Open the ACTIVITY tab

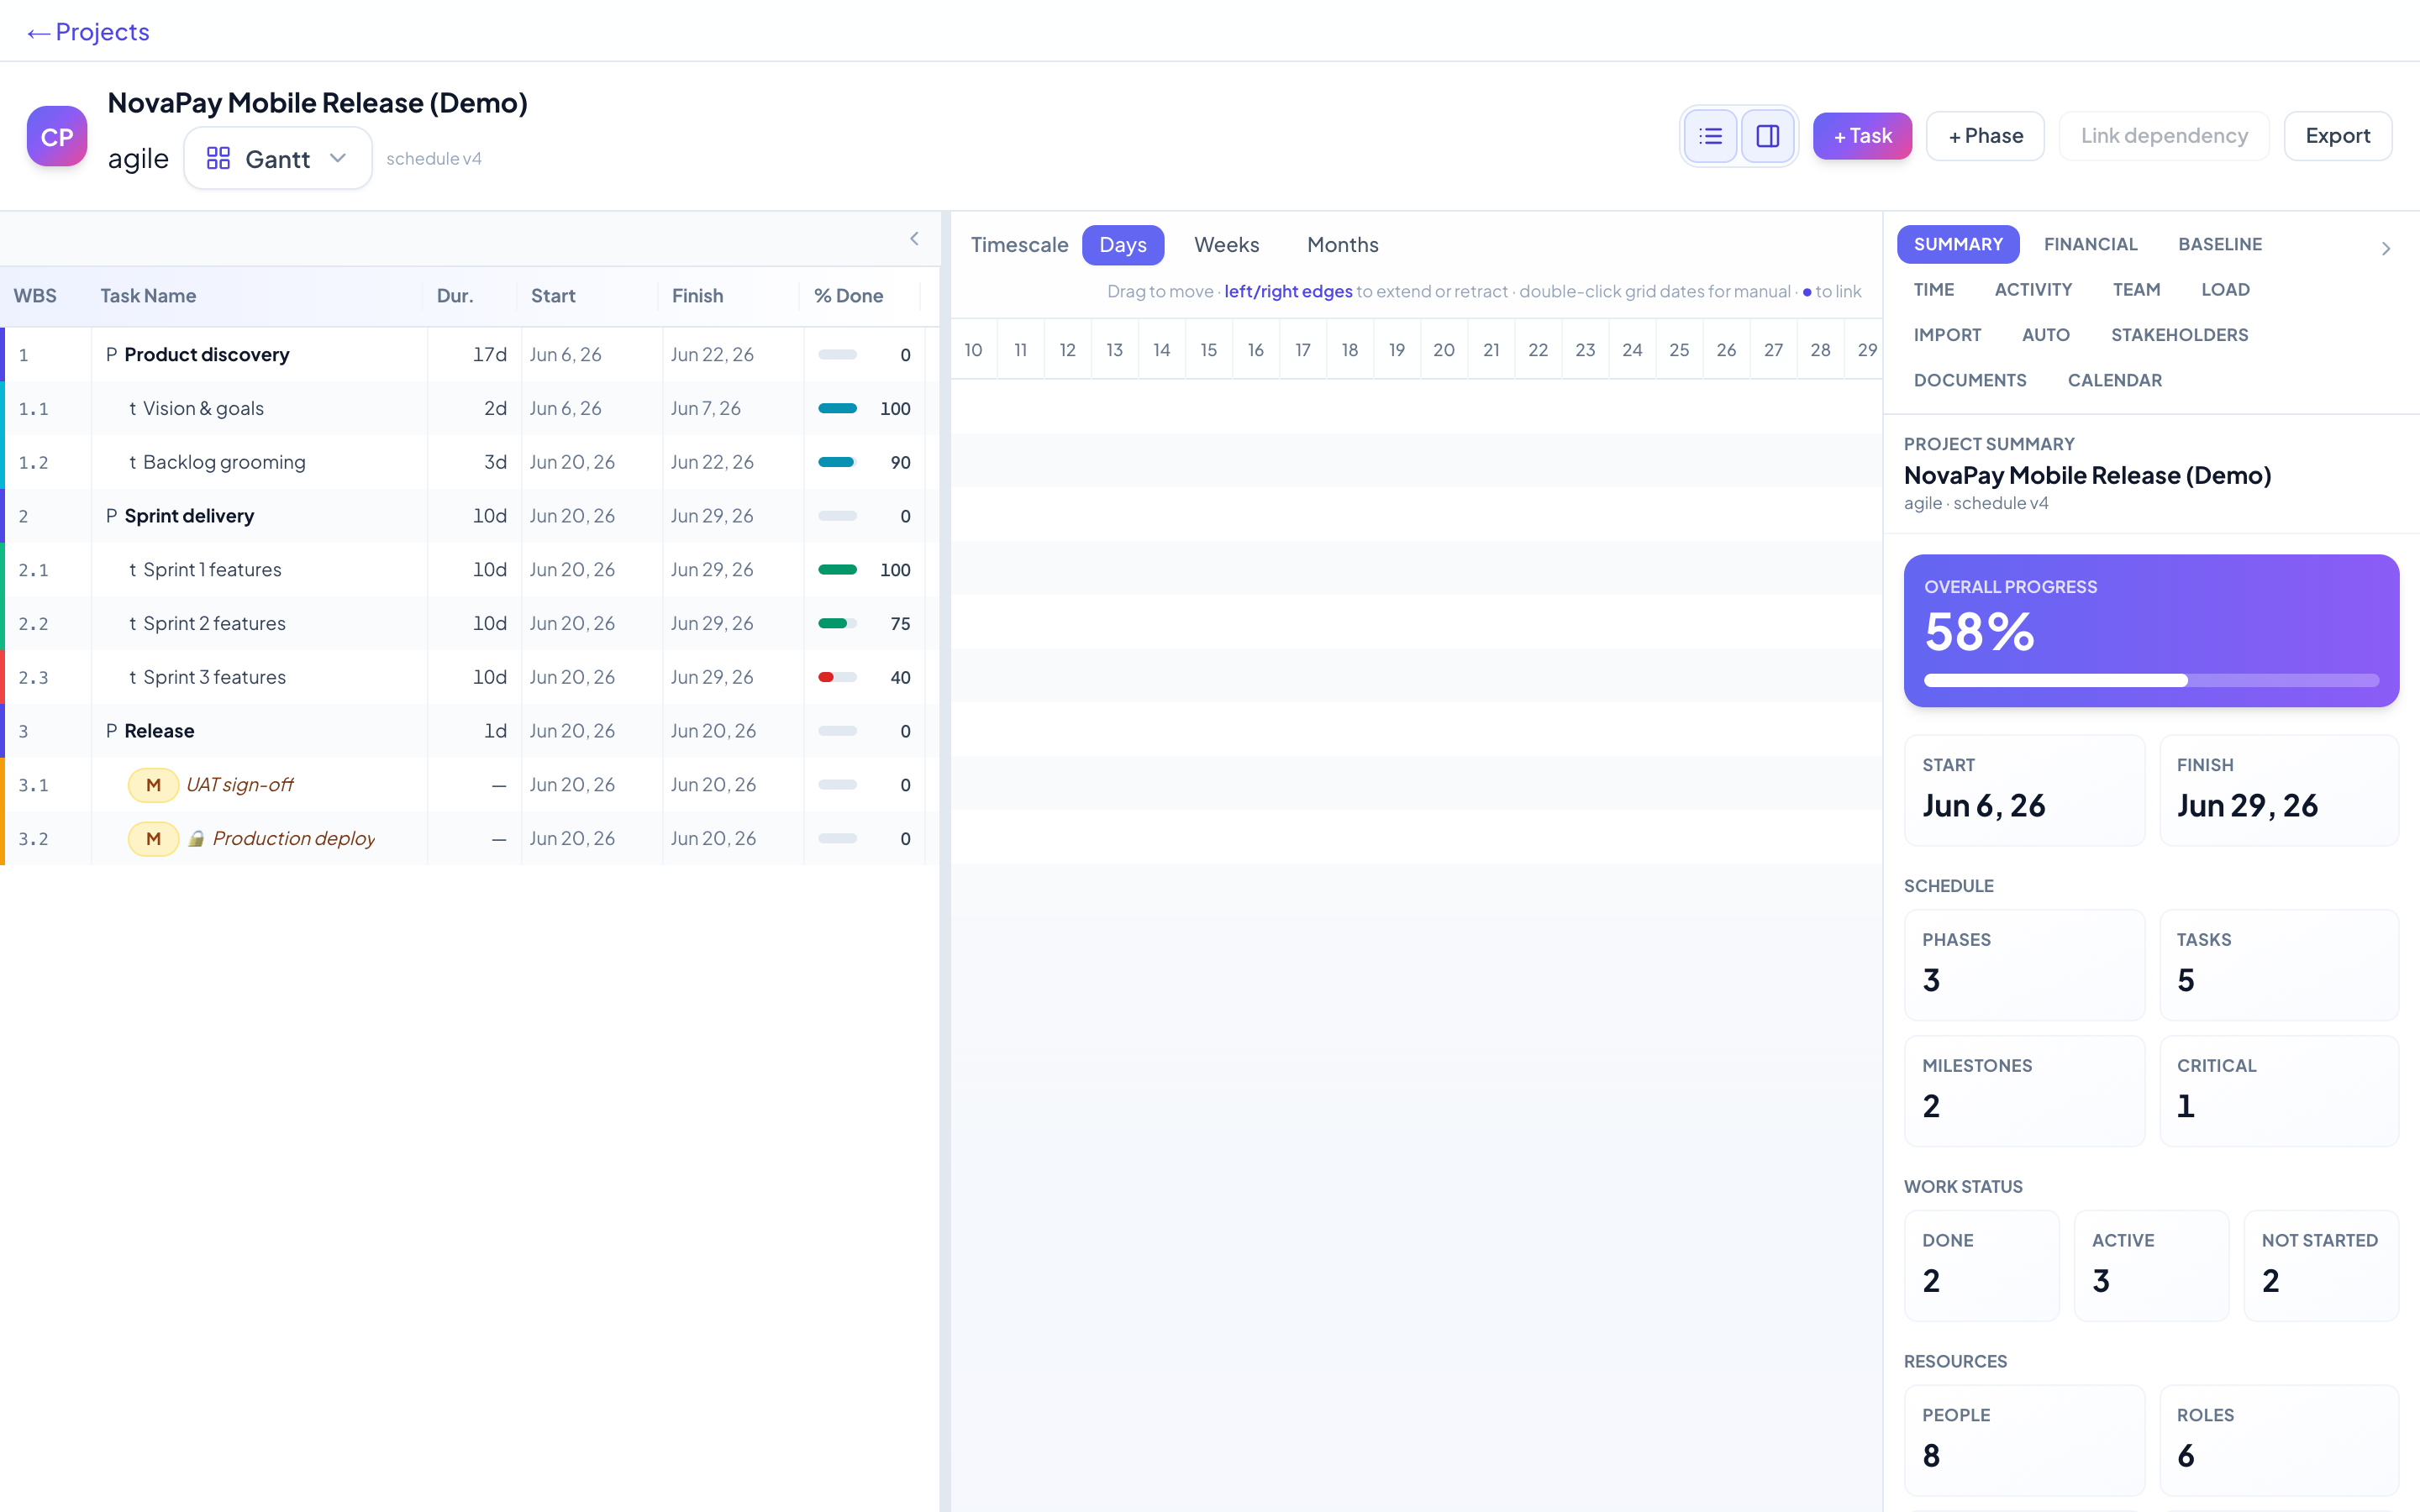(2033, 289)
